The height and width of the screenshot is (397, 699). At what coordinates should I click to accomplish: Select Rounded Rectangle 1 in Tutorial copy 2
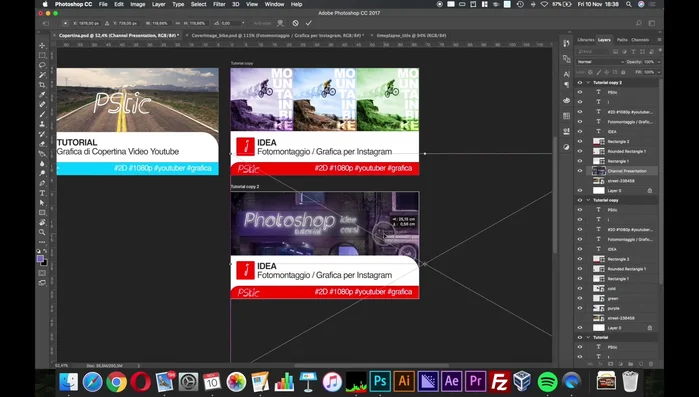click(626, 151)
